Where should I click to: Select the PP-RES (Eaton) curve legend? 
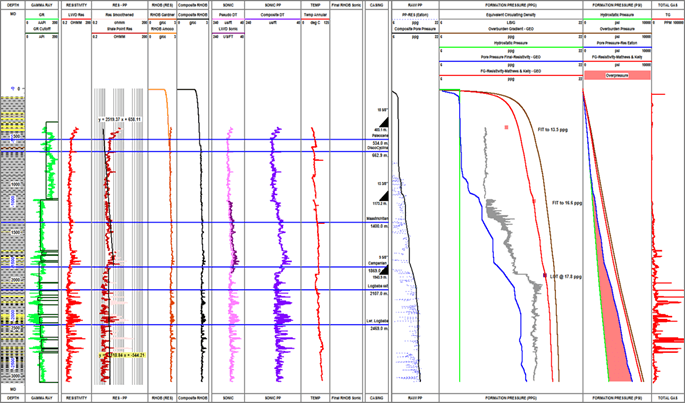coord(415,15)
